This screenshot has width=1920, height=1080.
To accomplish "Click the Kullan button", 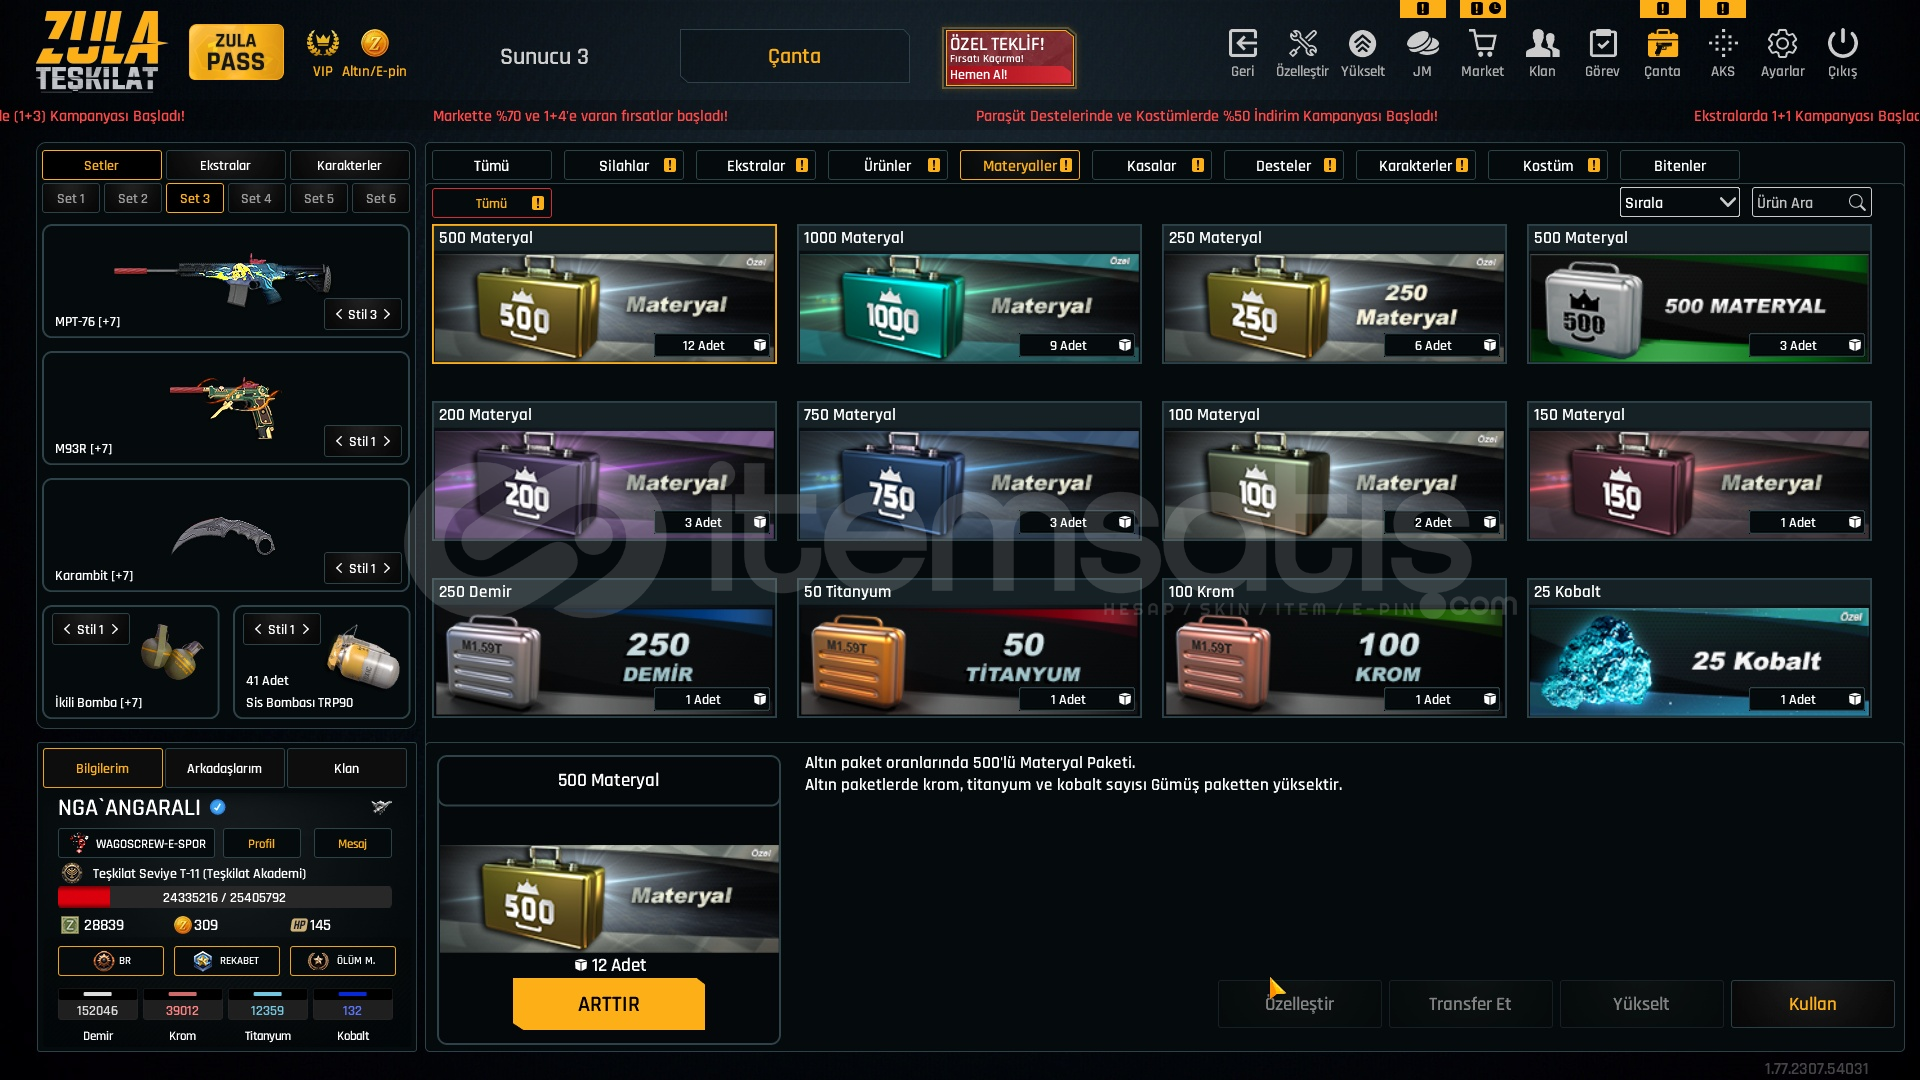I will click(1812, 1004).
